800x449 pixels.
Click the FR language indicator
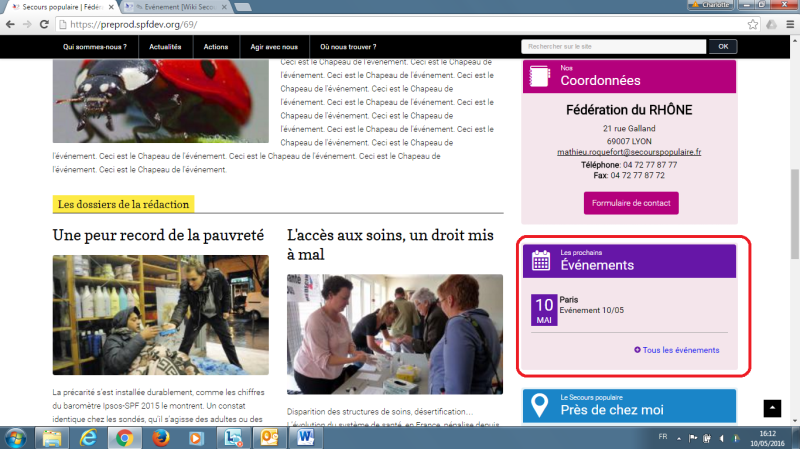[663, 437]
